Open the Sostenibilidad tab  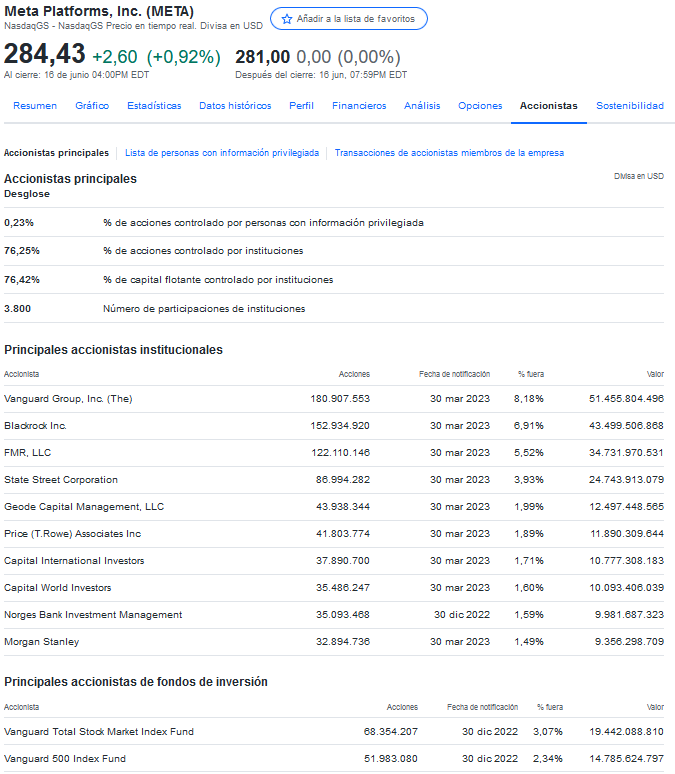tap(630, 106)
